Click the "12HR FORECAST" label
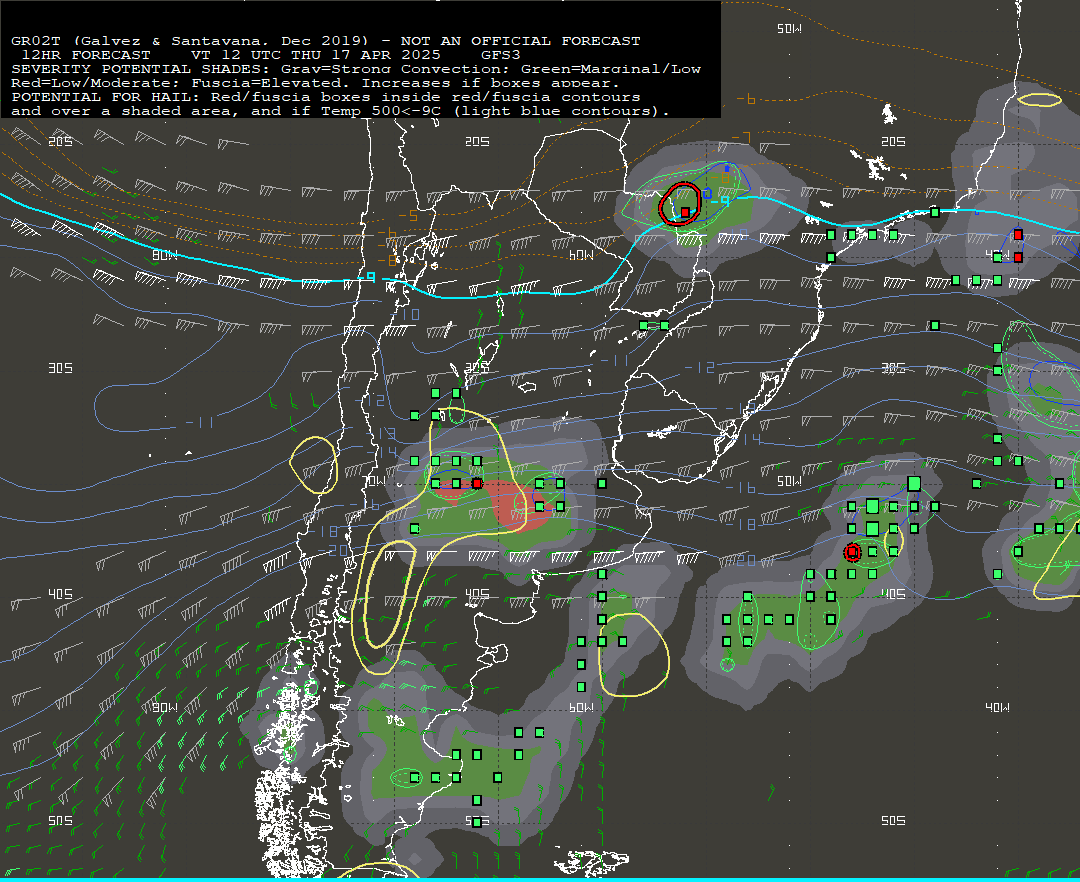This screenshot has width=1080, height=882. click(86, 55)
